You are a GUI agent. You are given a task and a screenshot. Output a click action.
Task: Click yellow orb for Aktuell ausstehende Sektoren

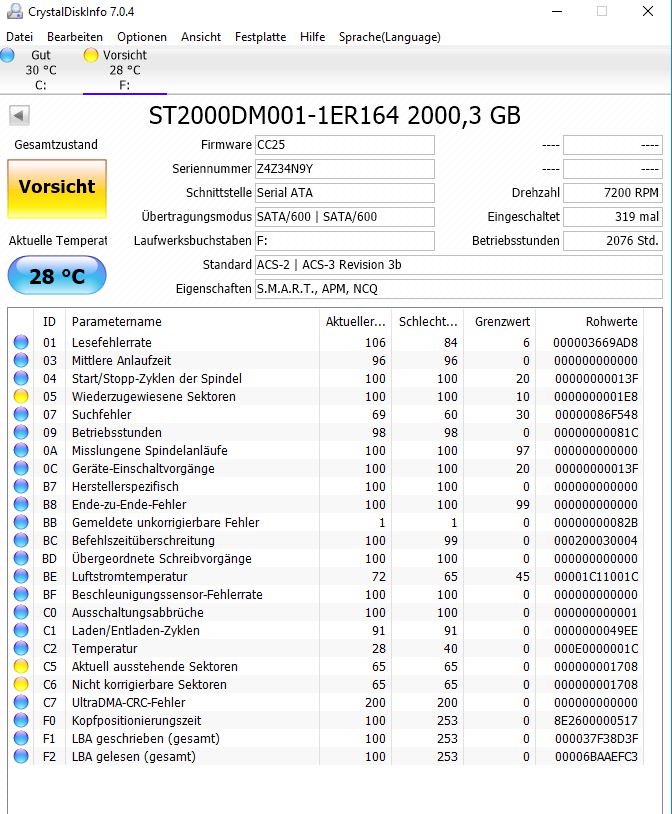pyautogui.click(x=21, y=666)
